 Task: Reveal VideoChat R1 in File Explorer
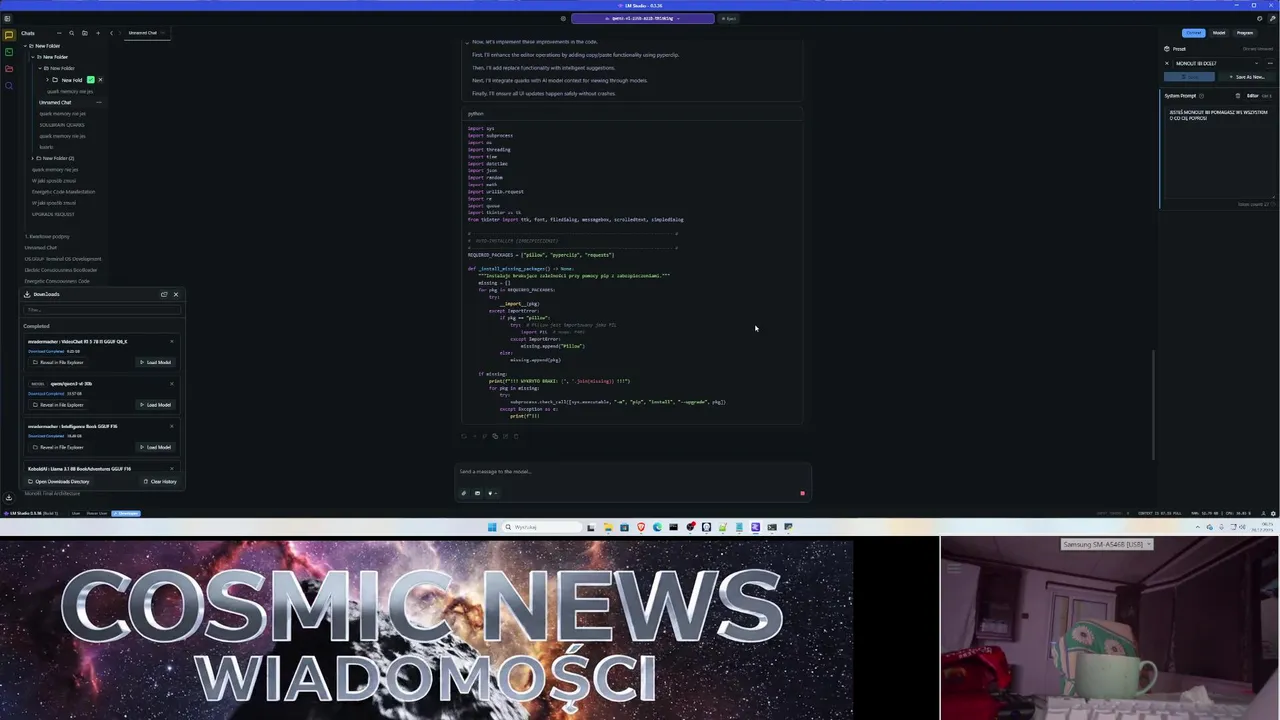pos(58,362)
